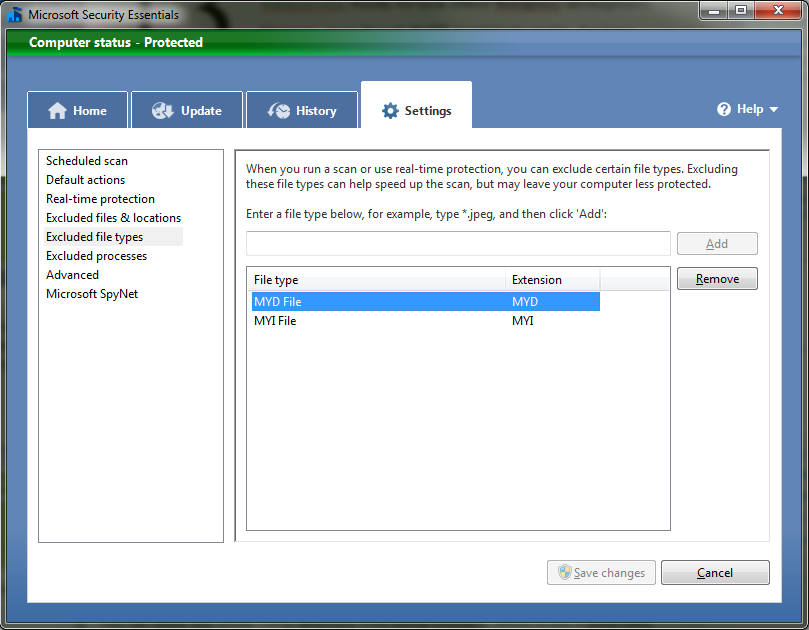Click the Help question mark icon
This screenshot has width=809, height=630.
tap(724, 109)
